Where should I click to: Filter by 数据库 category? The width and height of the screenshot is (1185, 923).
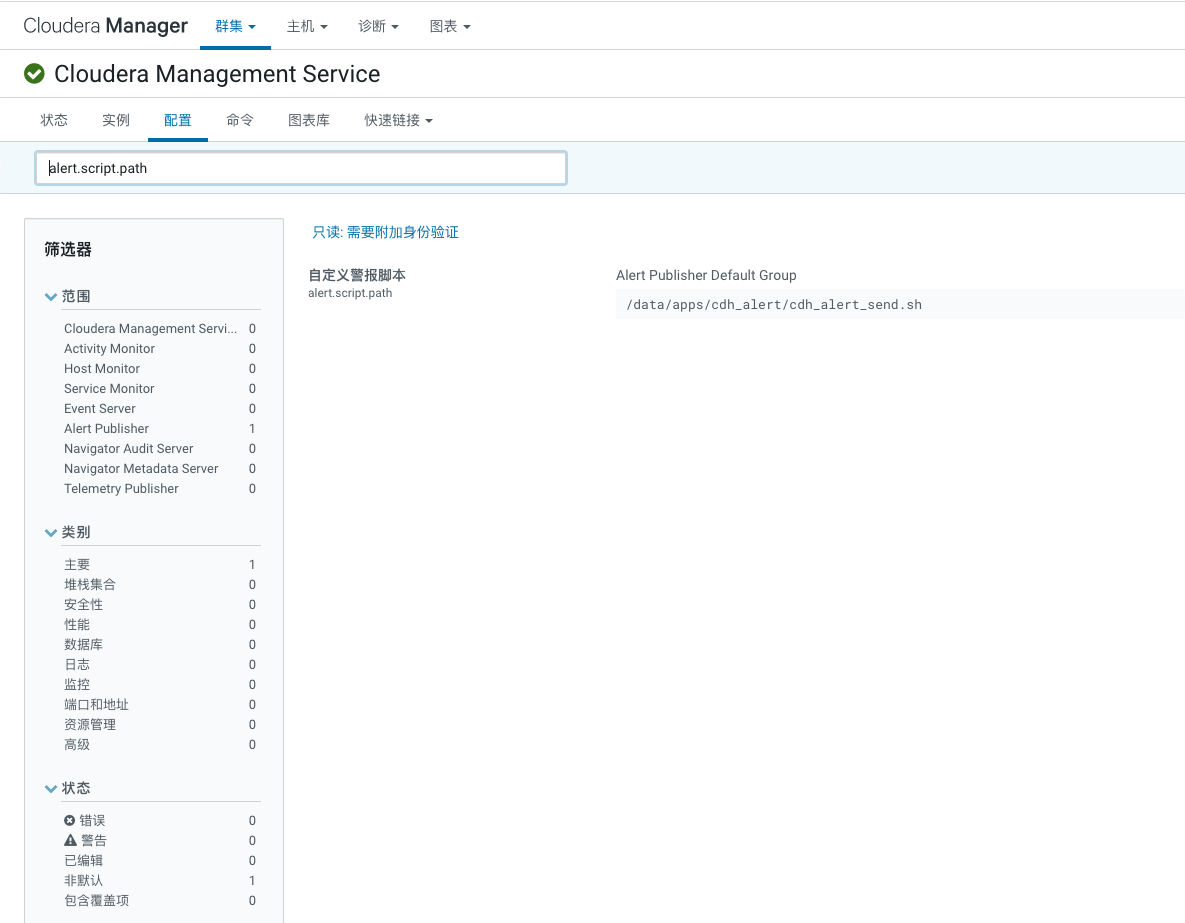[x=159, y=645]
